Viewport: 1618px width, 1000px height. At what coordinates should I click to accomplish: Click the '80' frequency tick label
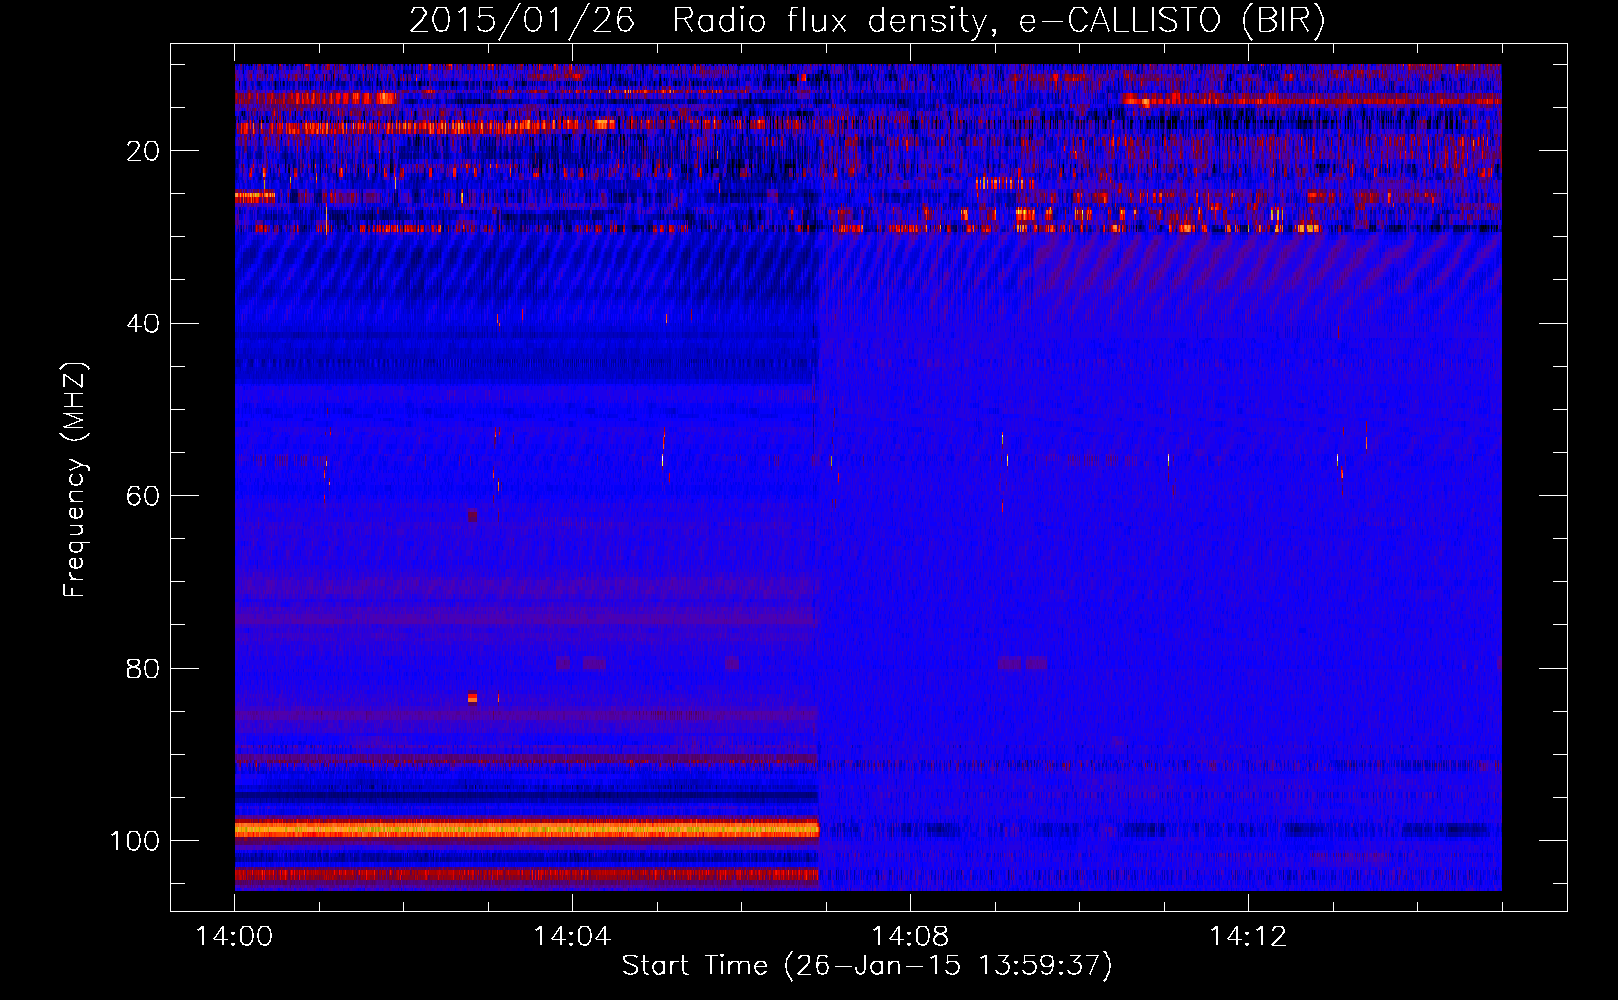pos(143,669)
